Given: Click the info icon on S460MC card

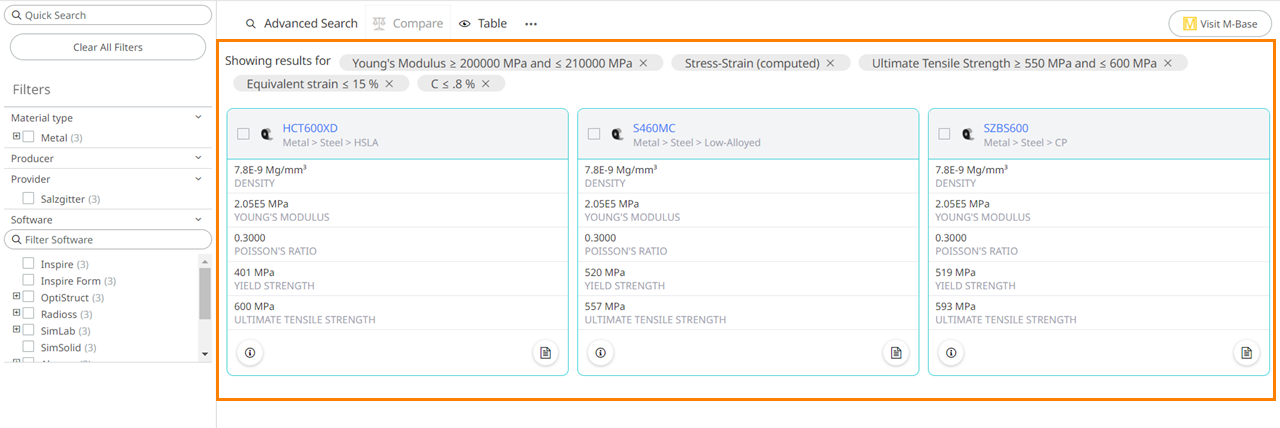Looking at the screenshot, I should point(600,353).
